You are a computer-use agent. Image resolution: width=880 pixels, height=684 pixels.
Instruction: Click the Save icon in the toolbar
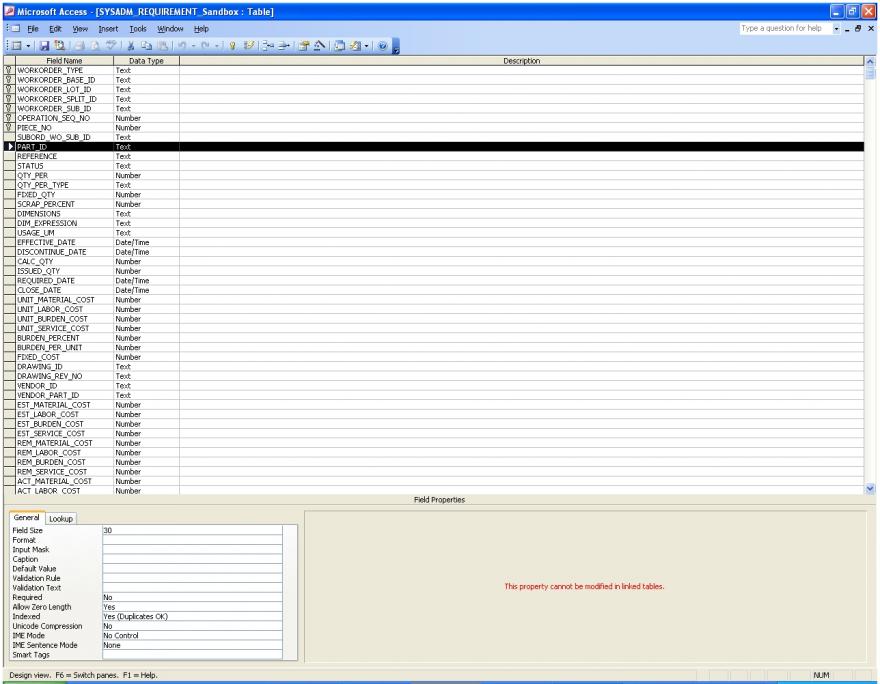click(x=44, y=46)
